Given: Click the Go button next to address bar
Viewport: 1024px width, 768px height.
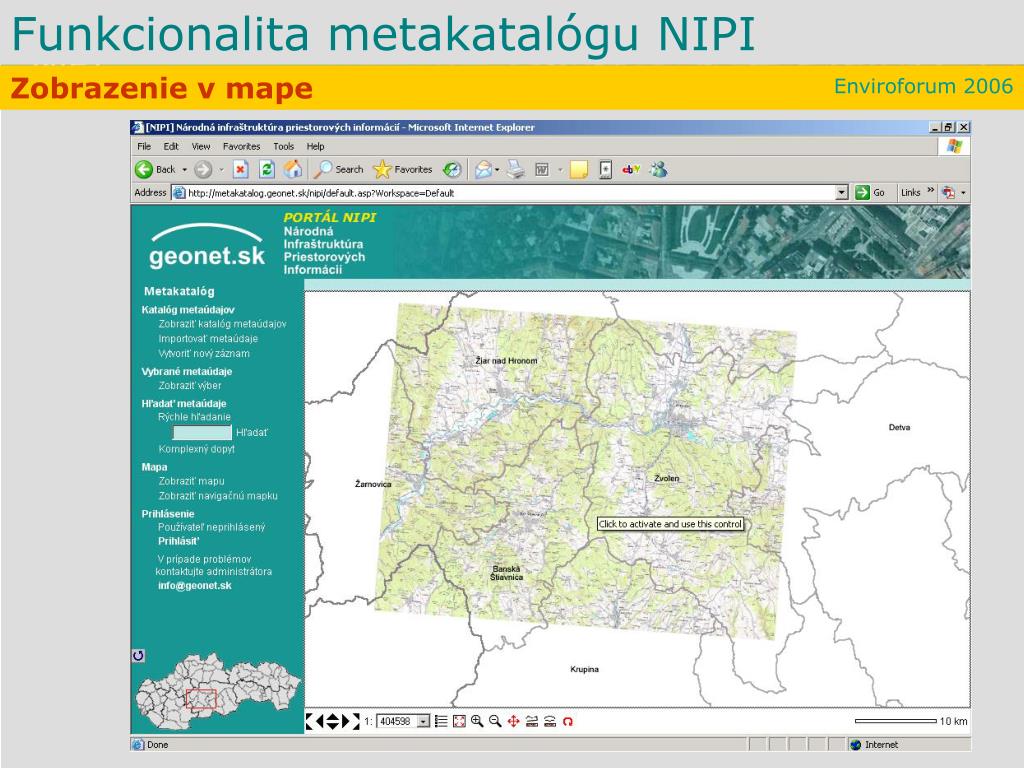Looking at the screenshot, I should (x=870, y=193).
